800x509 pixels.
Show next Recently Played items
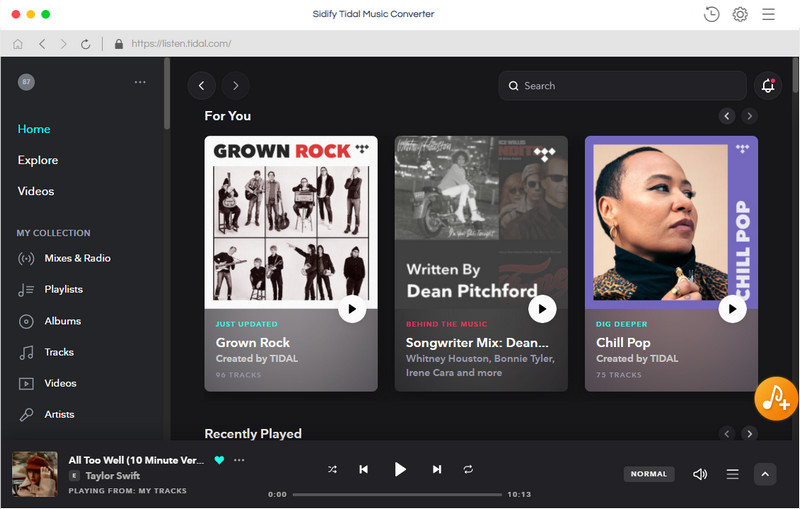(x=749, y=434)
